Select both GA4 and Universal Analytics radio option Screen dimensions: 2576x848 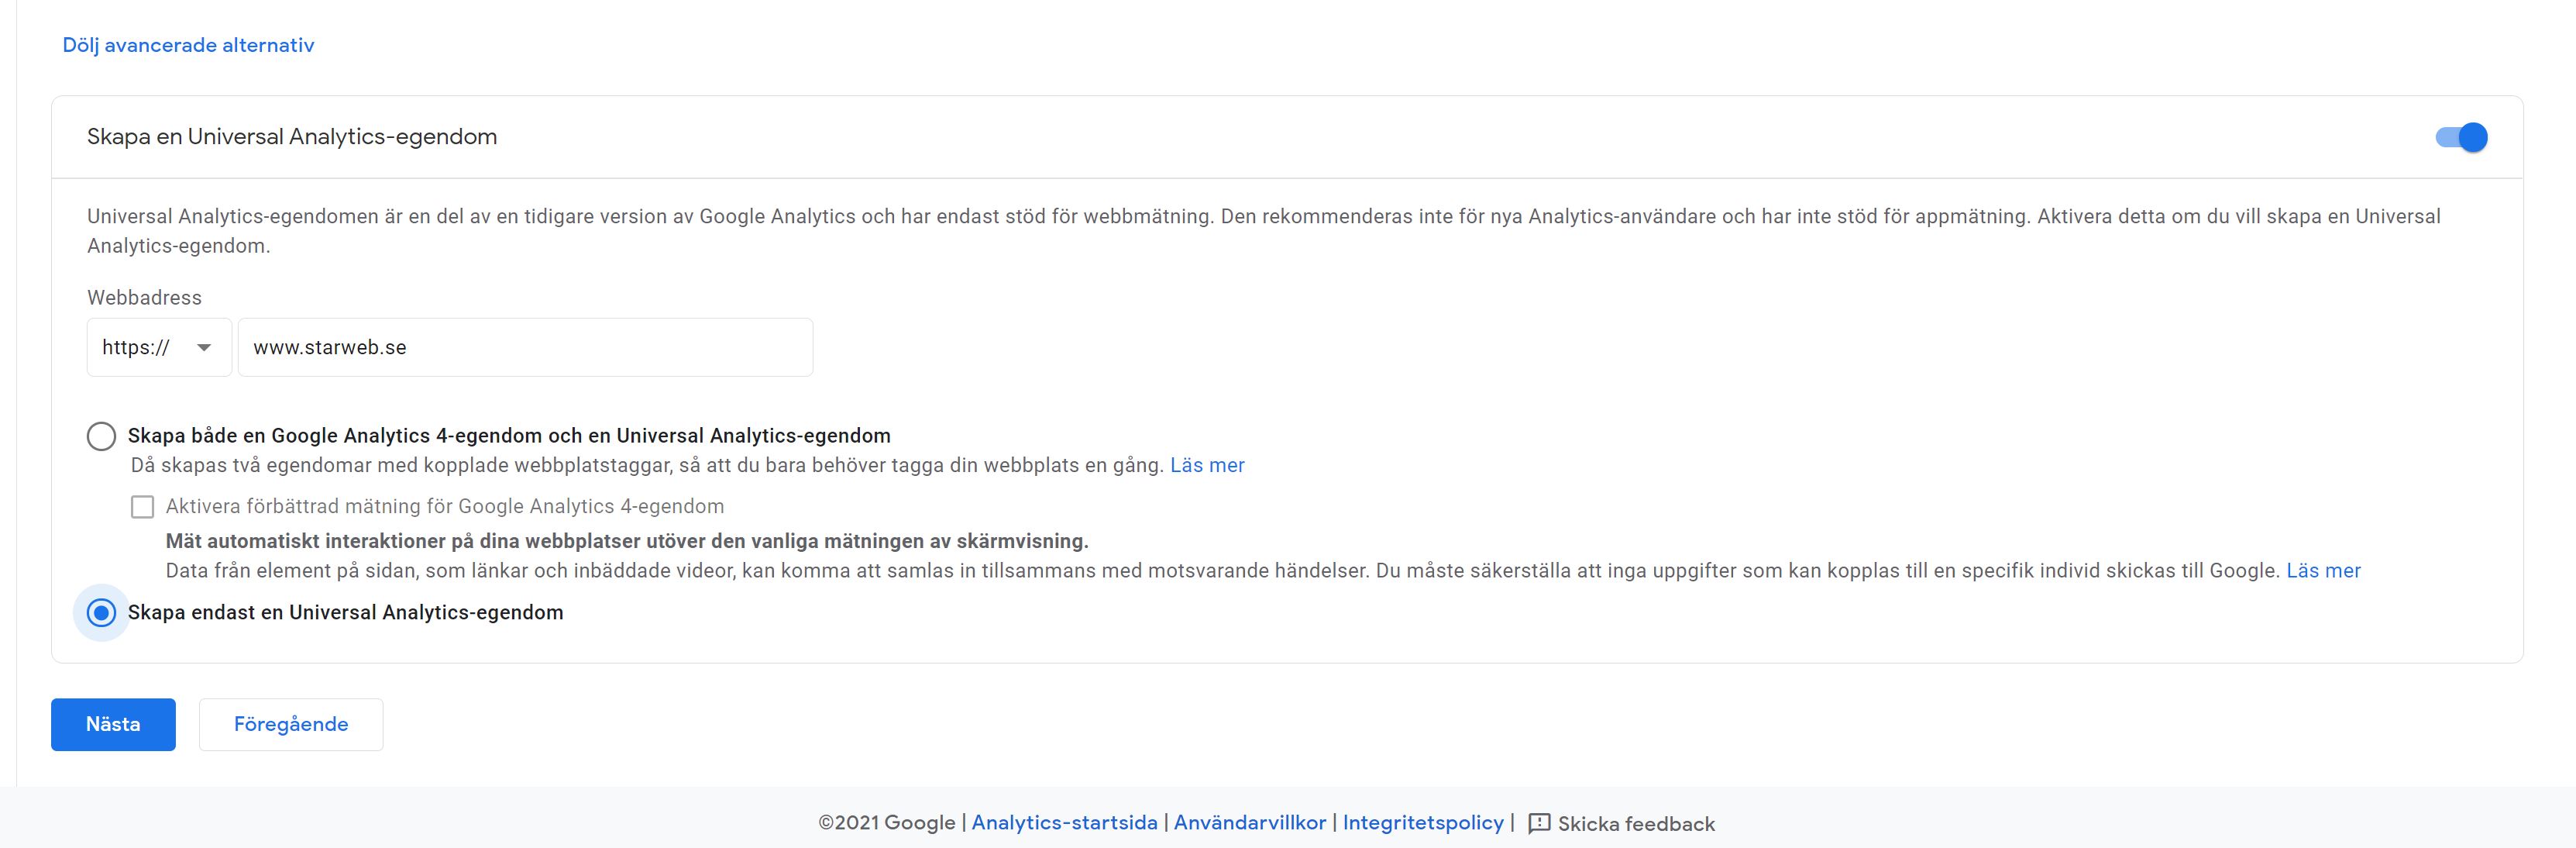click(x=101, y=436)
